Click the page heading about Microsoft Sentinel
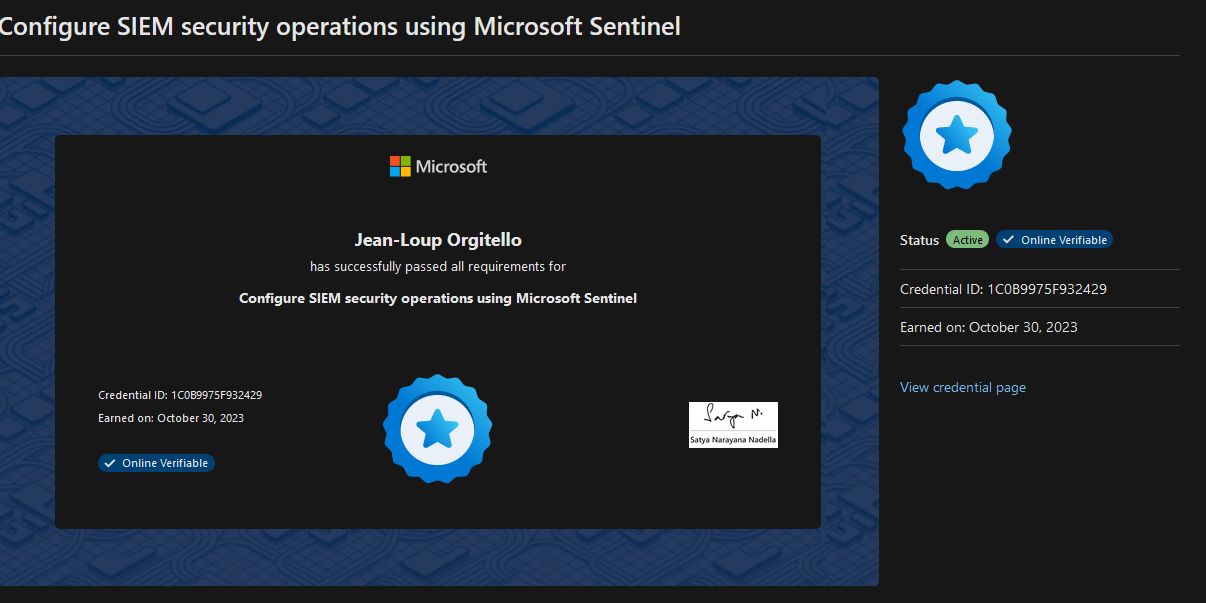This screenshot has width=1206, height=603. click(339, 26)
